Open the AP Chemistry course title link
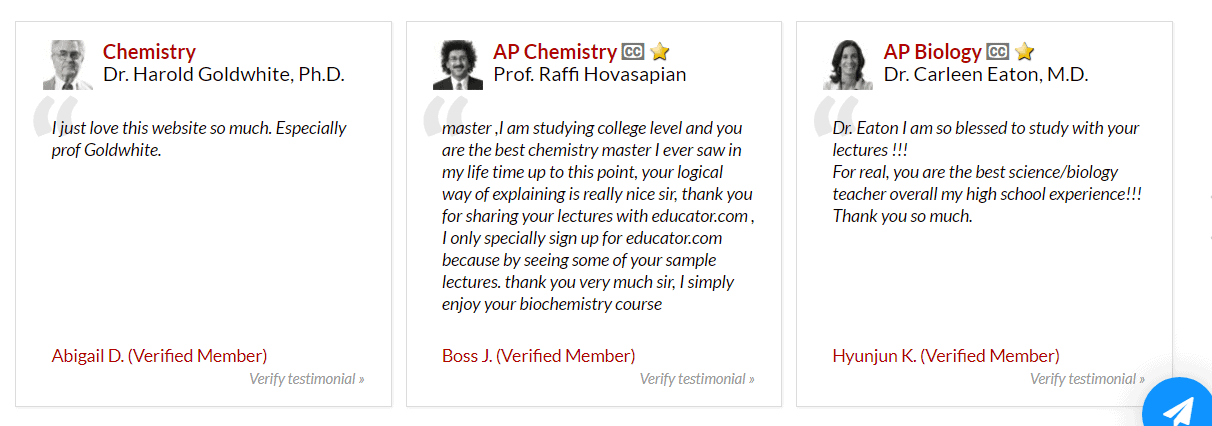This screenshot has width=1212, height=426. pos(555,51)
